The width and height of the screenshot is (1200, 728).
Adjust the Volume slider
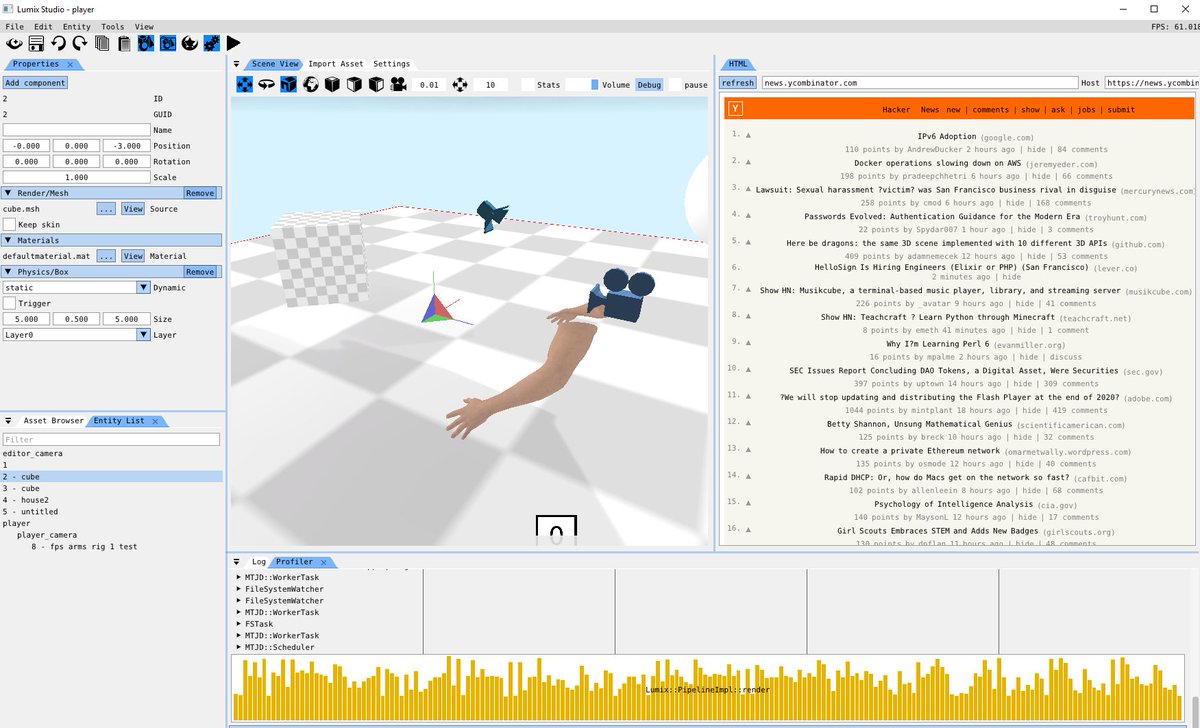[582, 85]
